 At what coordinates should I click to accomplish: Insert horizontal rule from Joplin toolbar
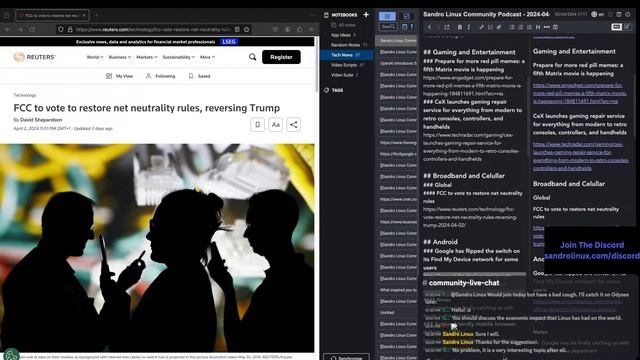tap(547, 27)
